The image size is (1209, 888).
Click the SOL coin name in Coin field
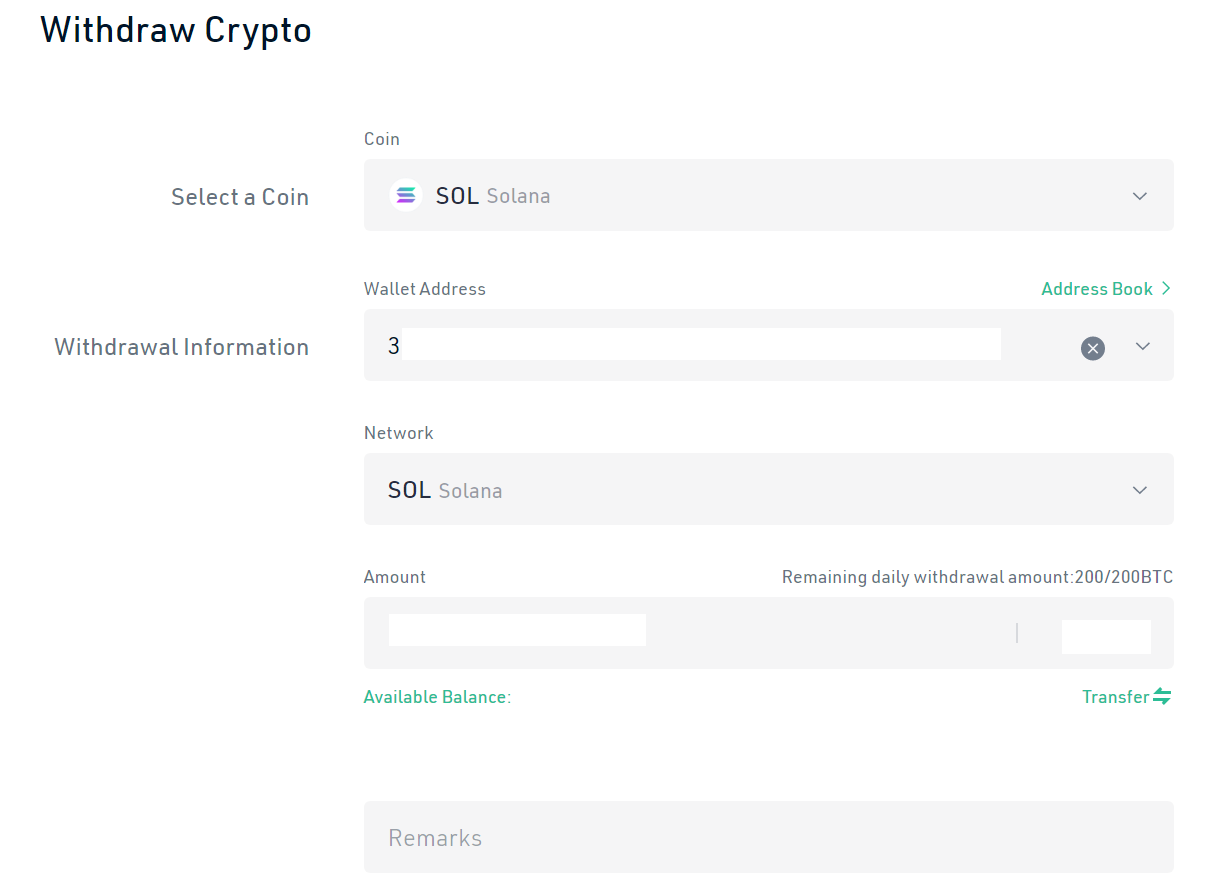click(457, 196)
